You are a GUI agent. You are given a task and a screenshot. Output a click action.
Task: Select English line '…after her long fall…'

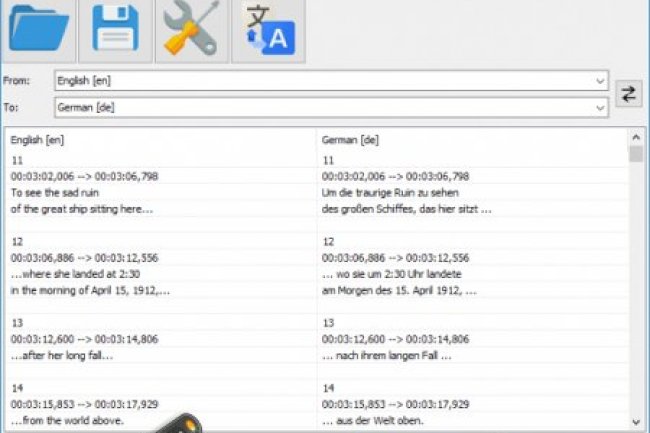62,356
